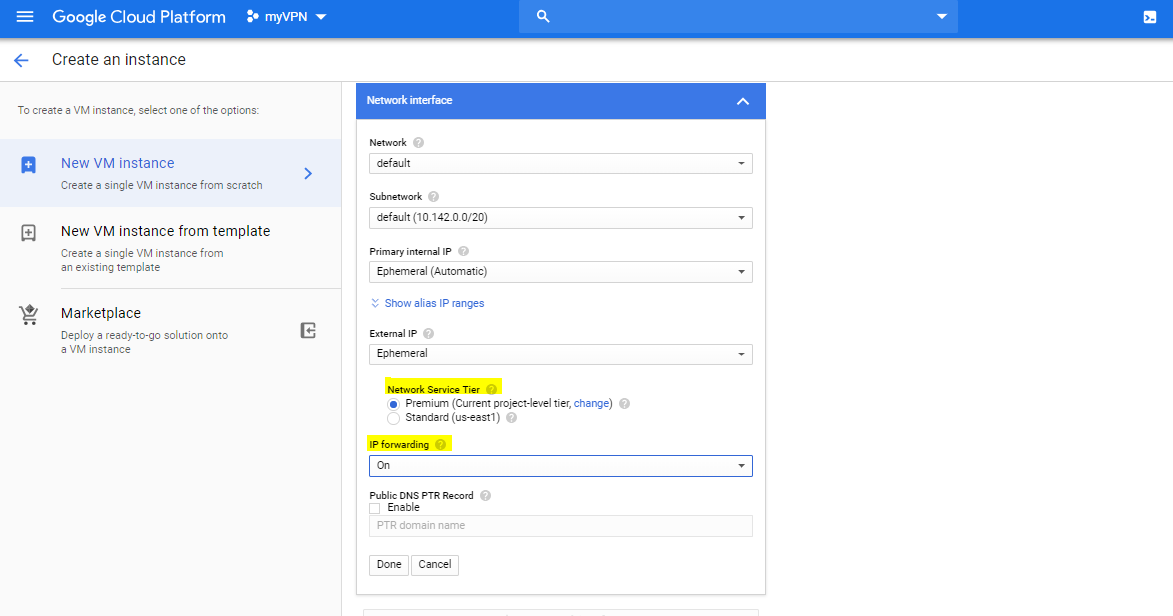Click the top search input field
1173x616 pixels.
coord(738,16)
